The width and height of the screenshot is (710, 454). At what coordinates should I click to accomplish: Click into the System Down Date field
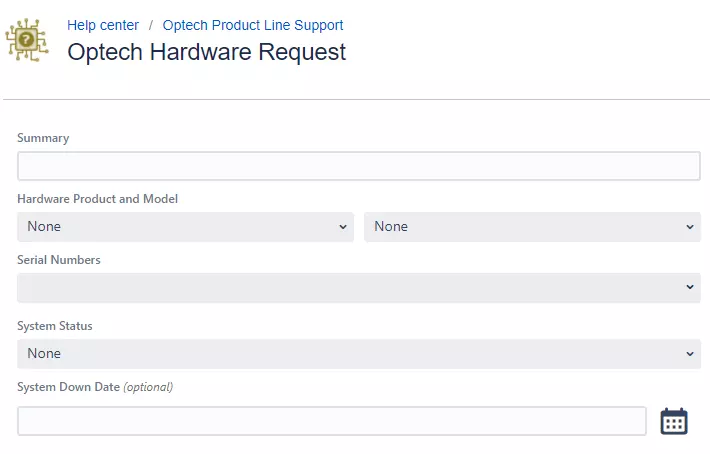[x=331, y=421]
